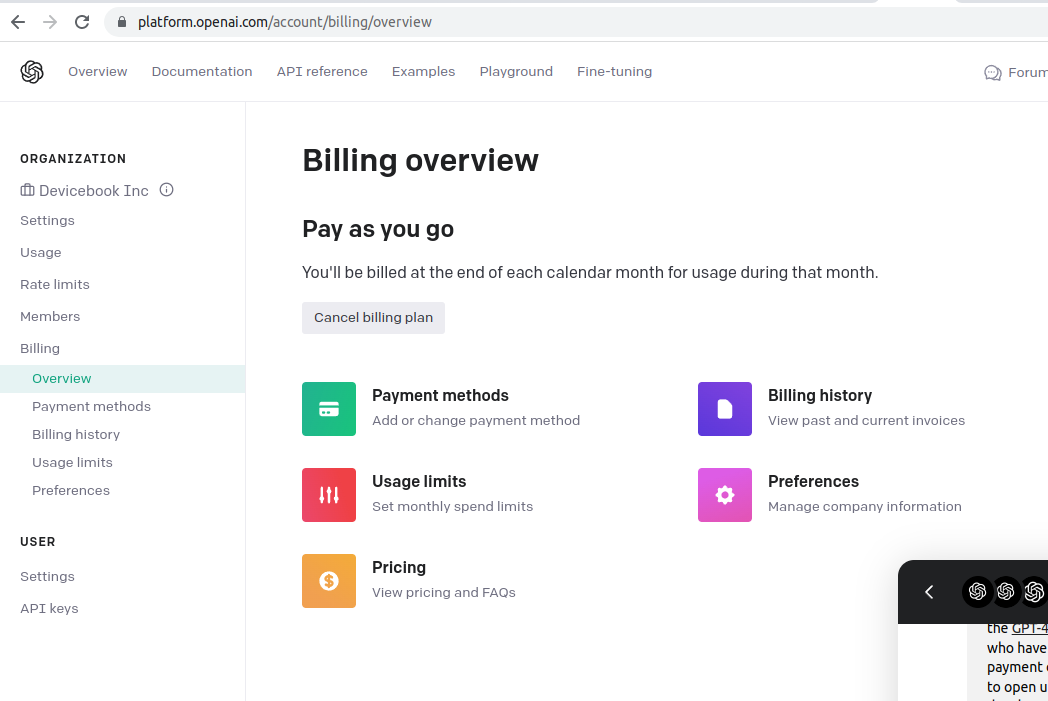Click the orange Pricing dollar icon
The image size is (1048, 701).
pos(329,581)
